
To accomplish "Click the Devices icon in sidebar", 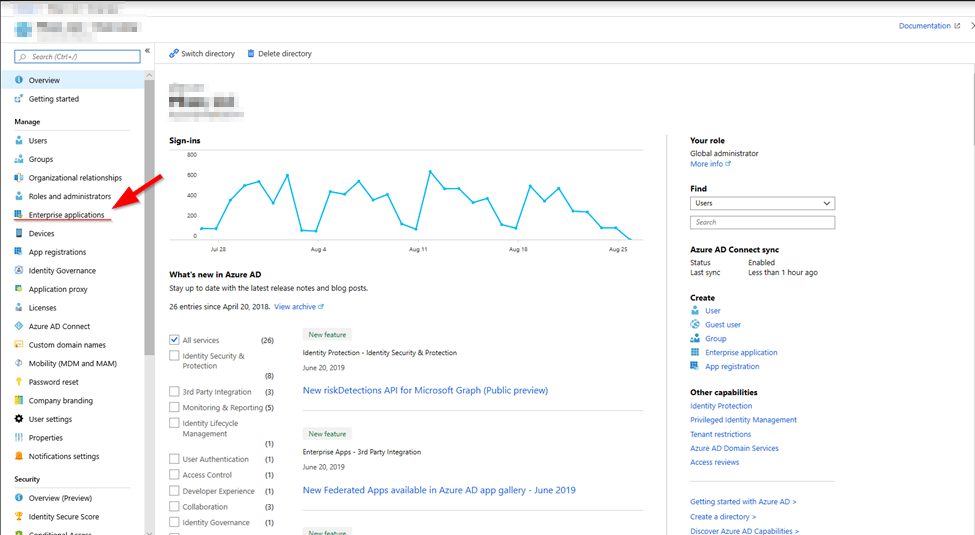I will click(x=19, y=233).
